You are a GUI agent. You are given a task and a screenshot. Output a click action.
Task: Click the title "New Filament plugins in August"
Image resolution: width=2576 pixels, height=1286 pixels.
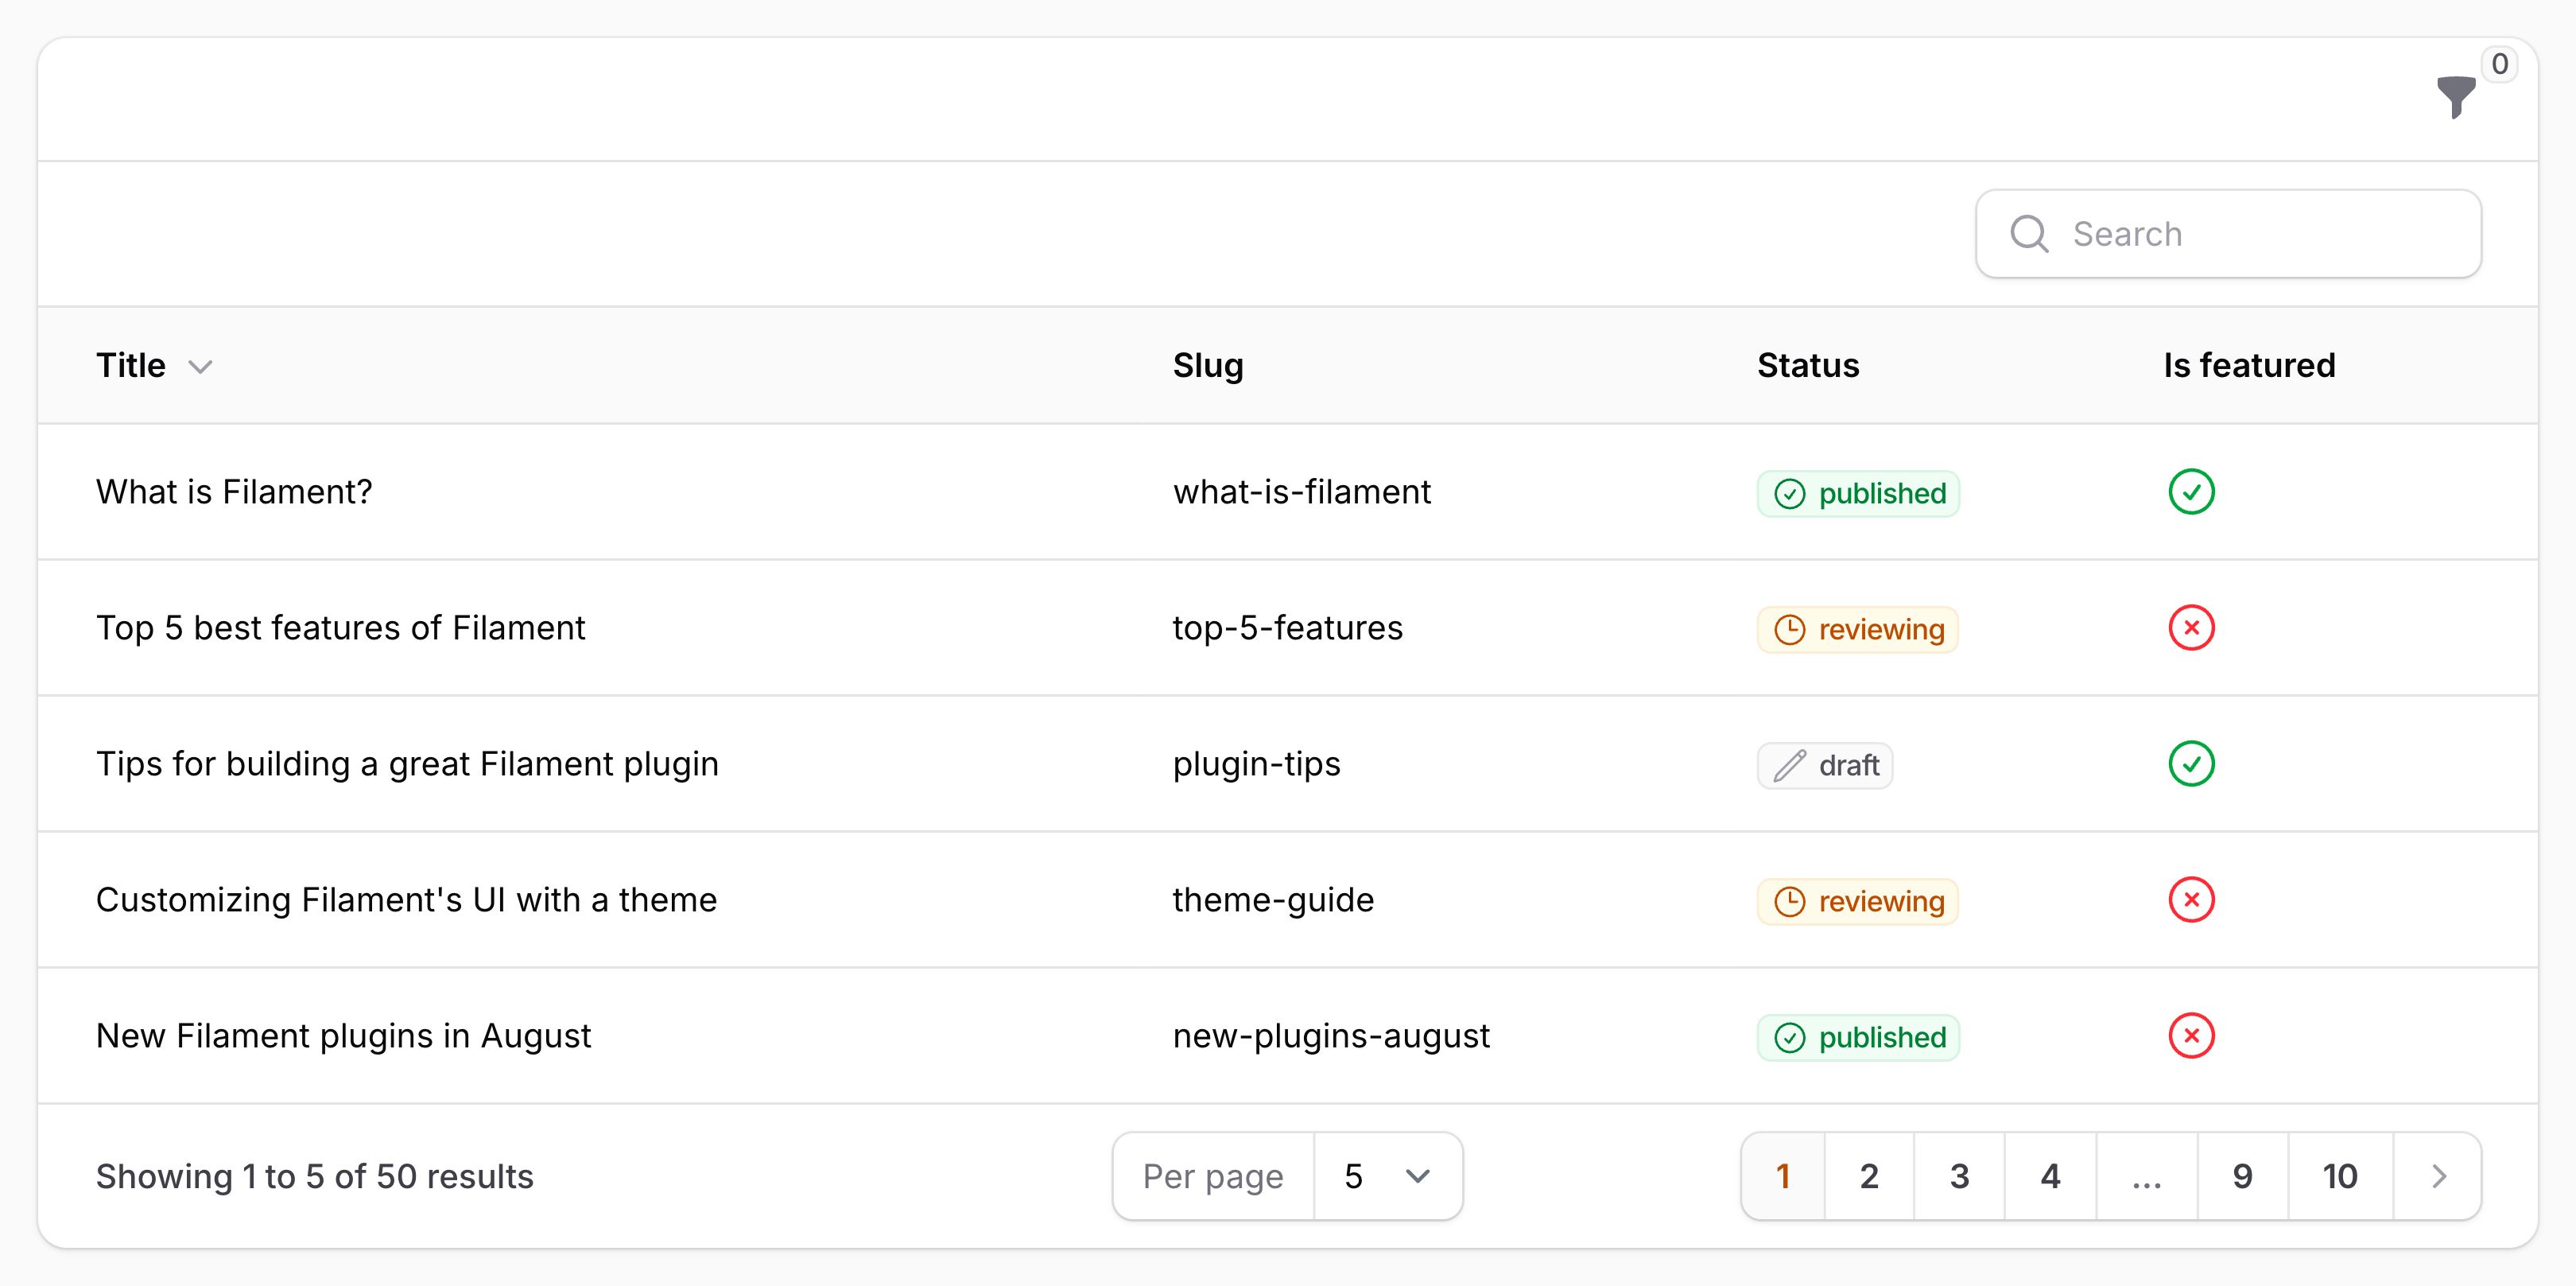tap(343, 1036)
